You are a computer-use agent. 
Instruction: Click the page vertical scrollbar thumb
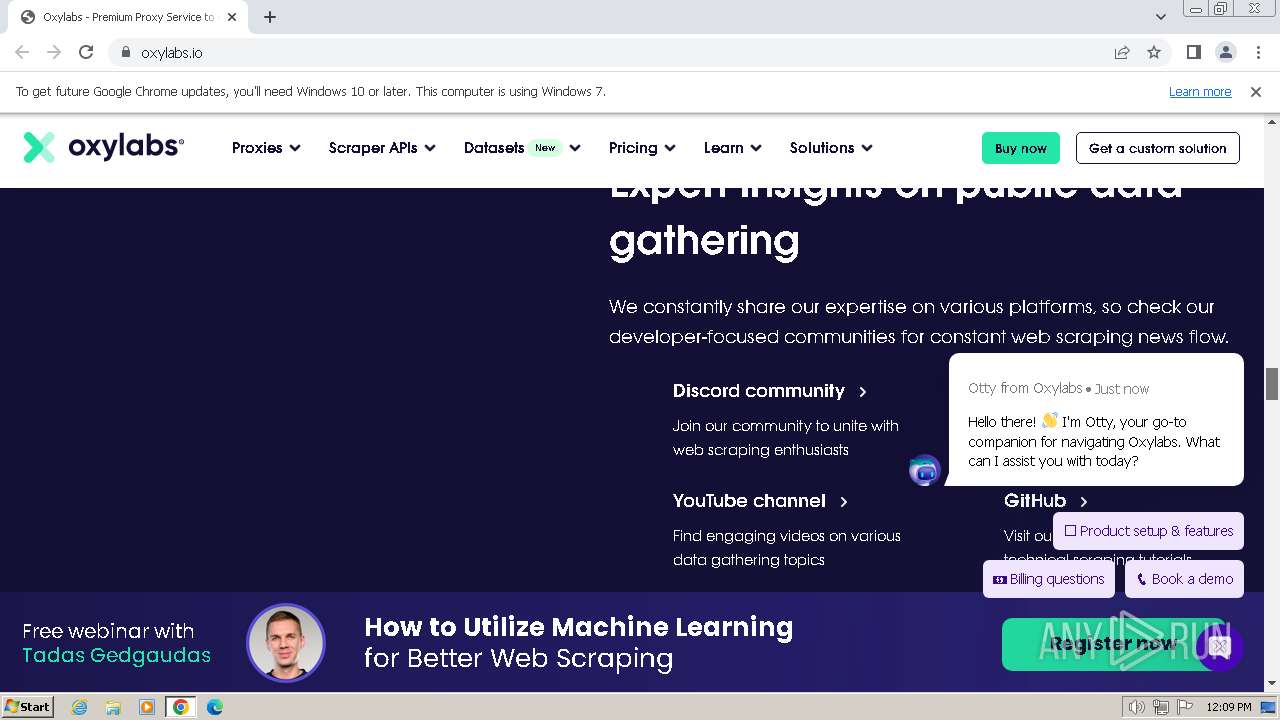(x=1272, y=383)
